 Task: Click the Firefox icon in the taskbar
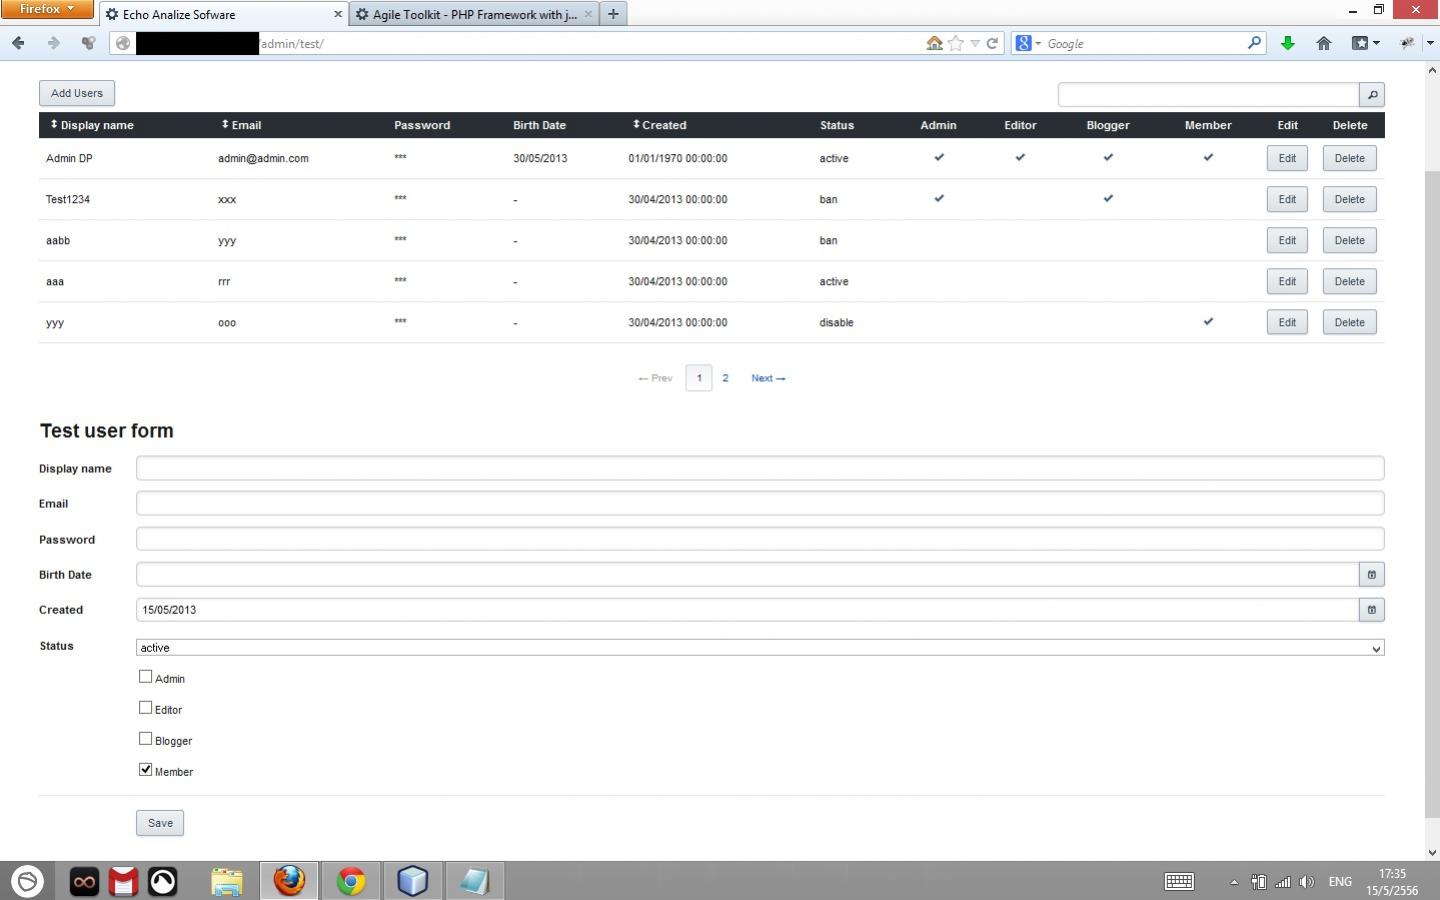(x=289, y=881)
